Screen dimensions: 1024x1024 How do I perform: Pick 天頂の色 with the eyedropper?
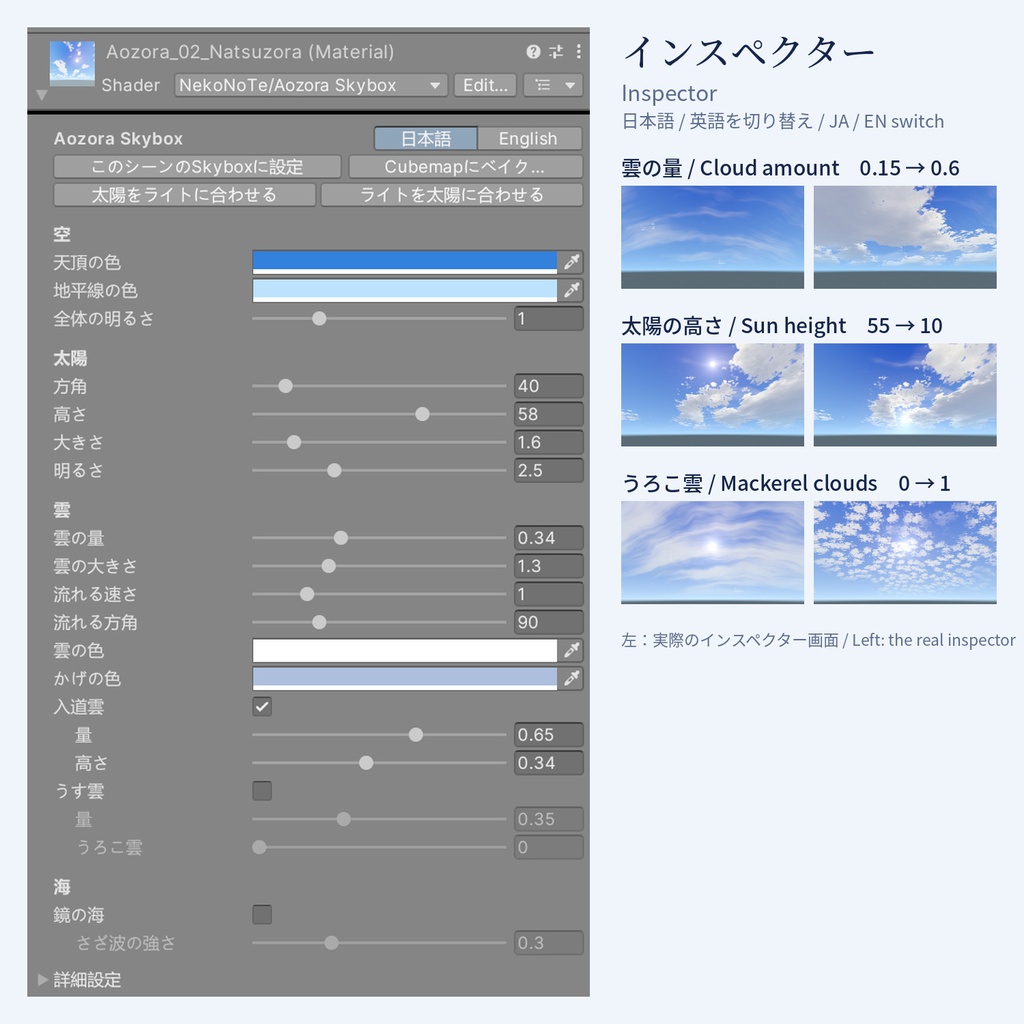(571, 263)
